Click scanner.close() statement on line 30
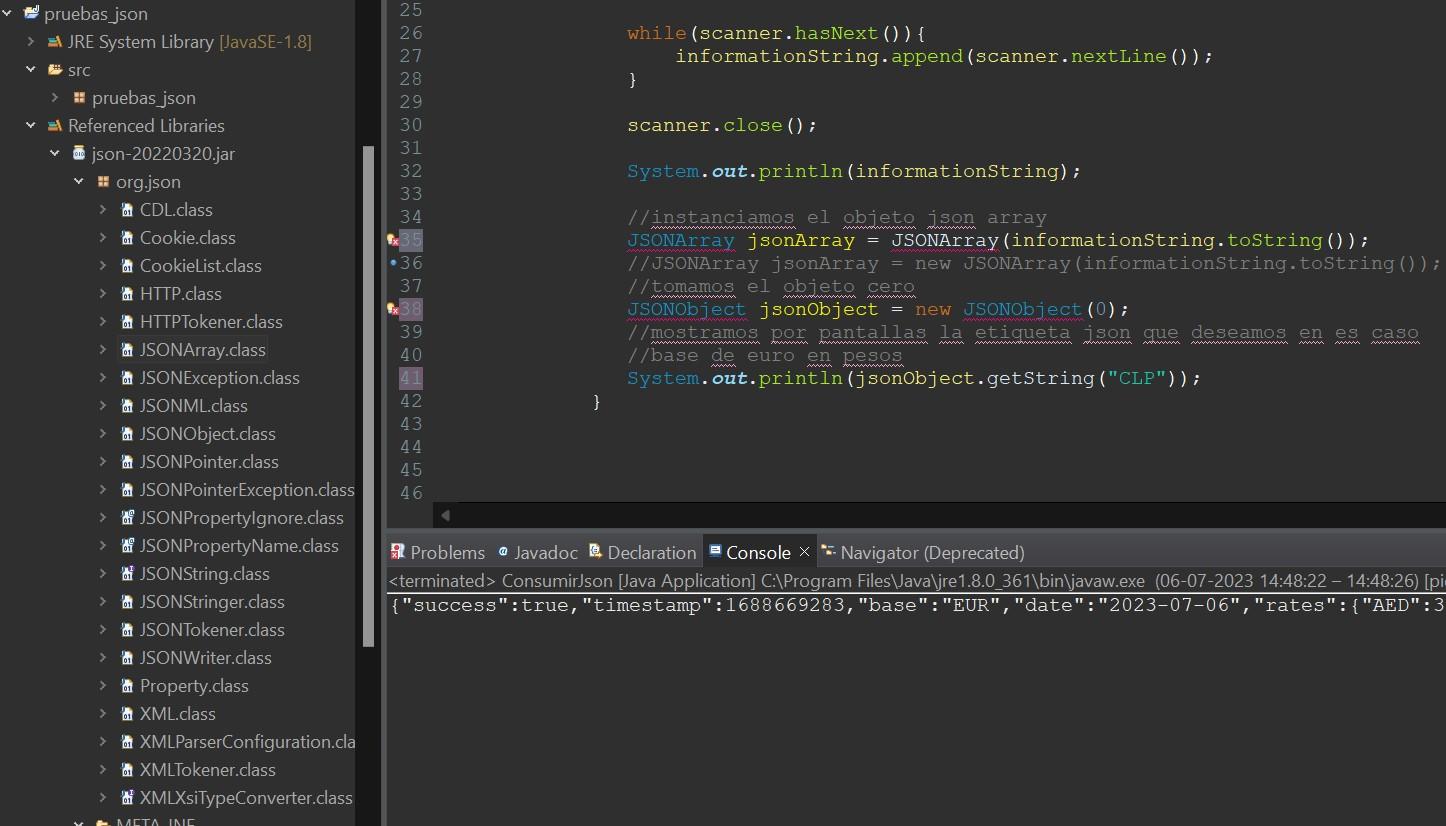The image size is (1446, 826). [x=722, y=125]
